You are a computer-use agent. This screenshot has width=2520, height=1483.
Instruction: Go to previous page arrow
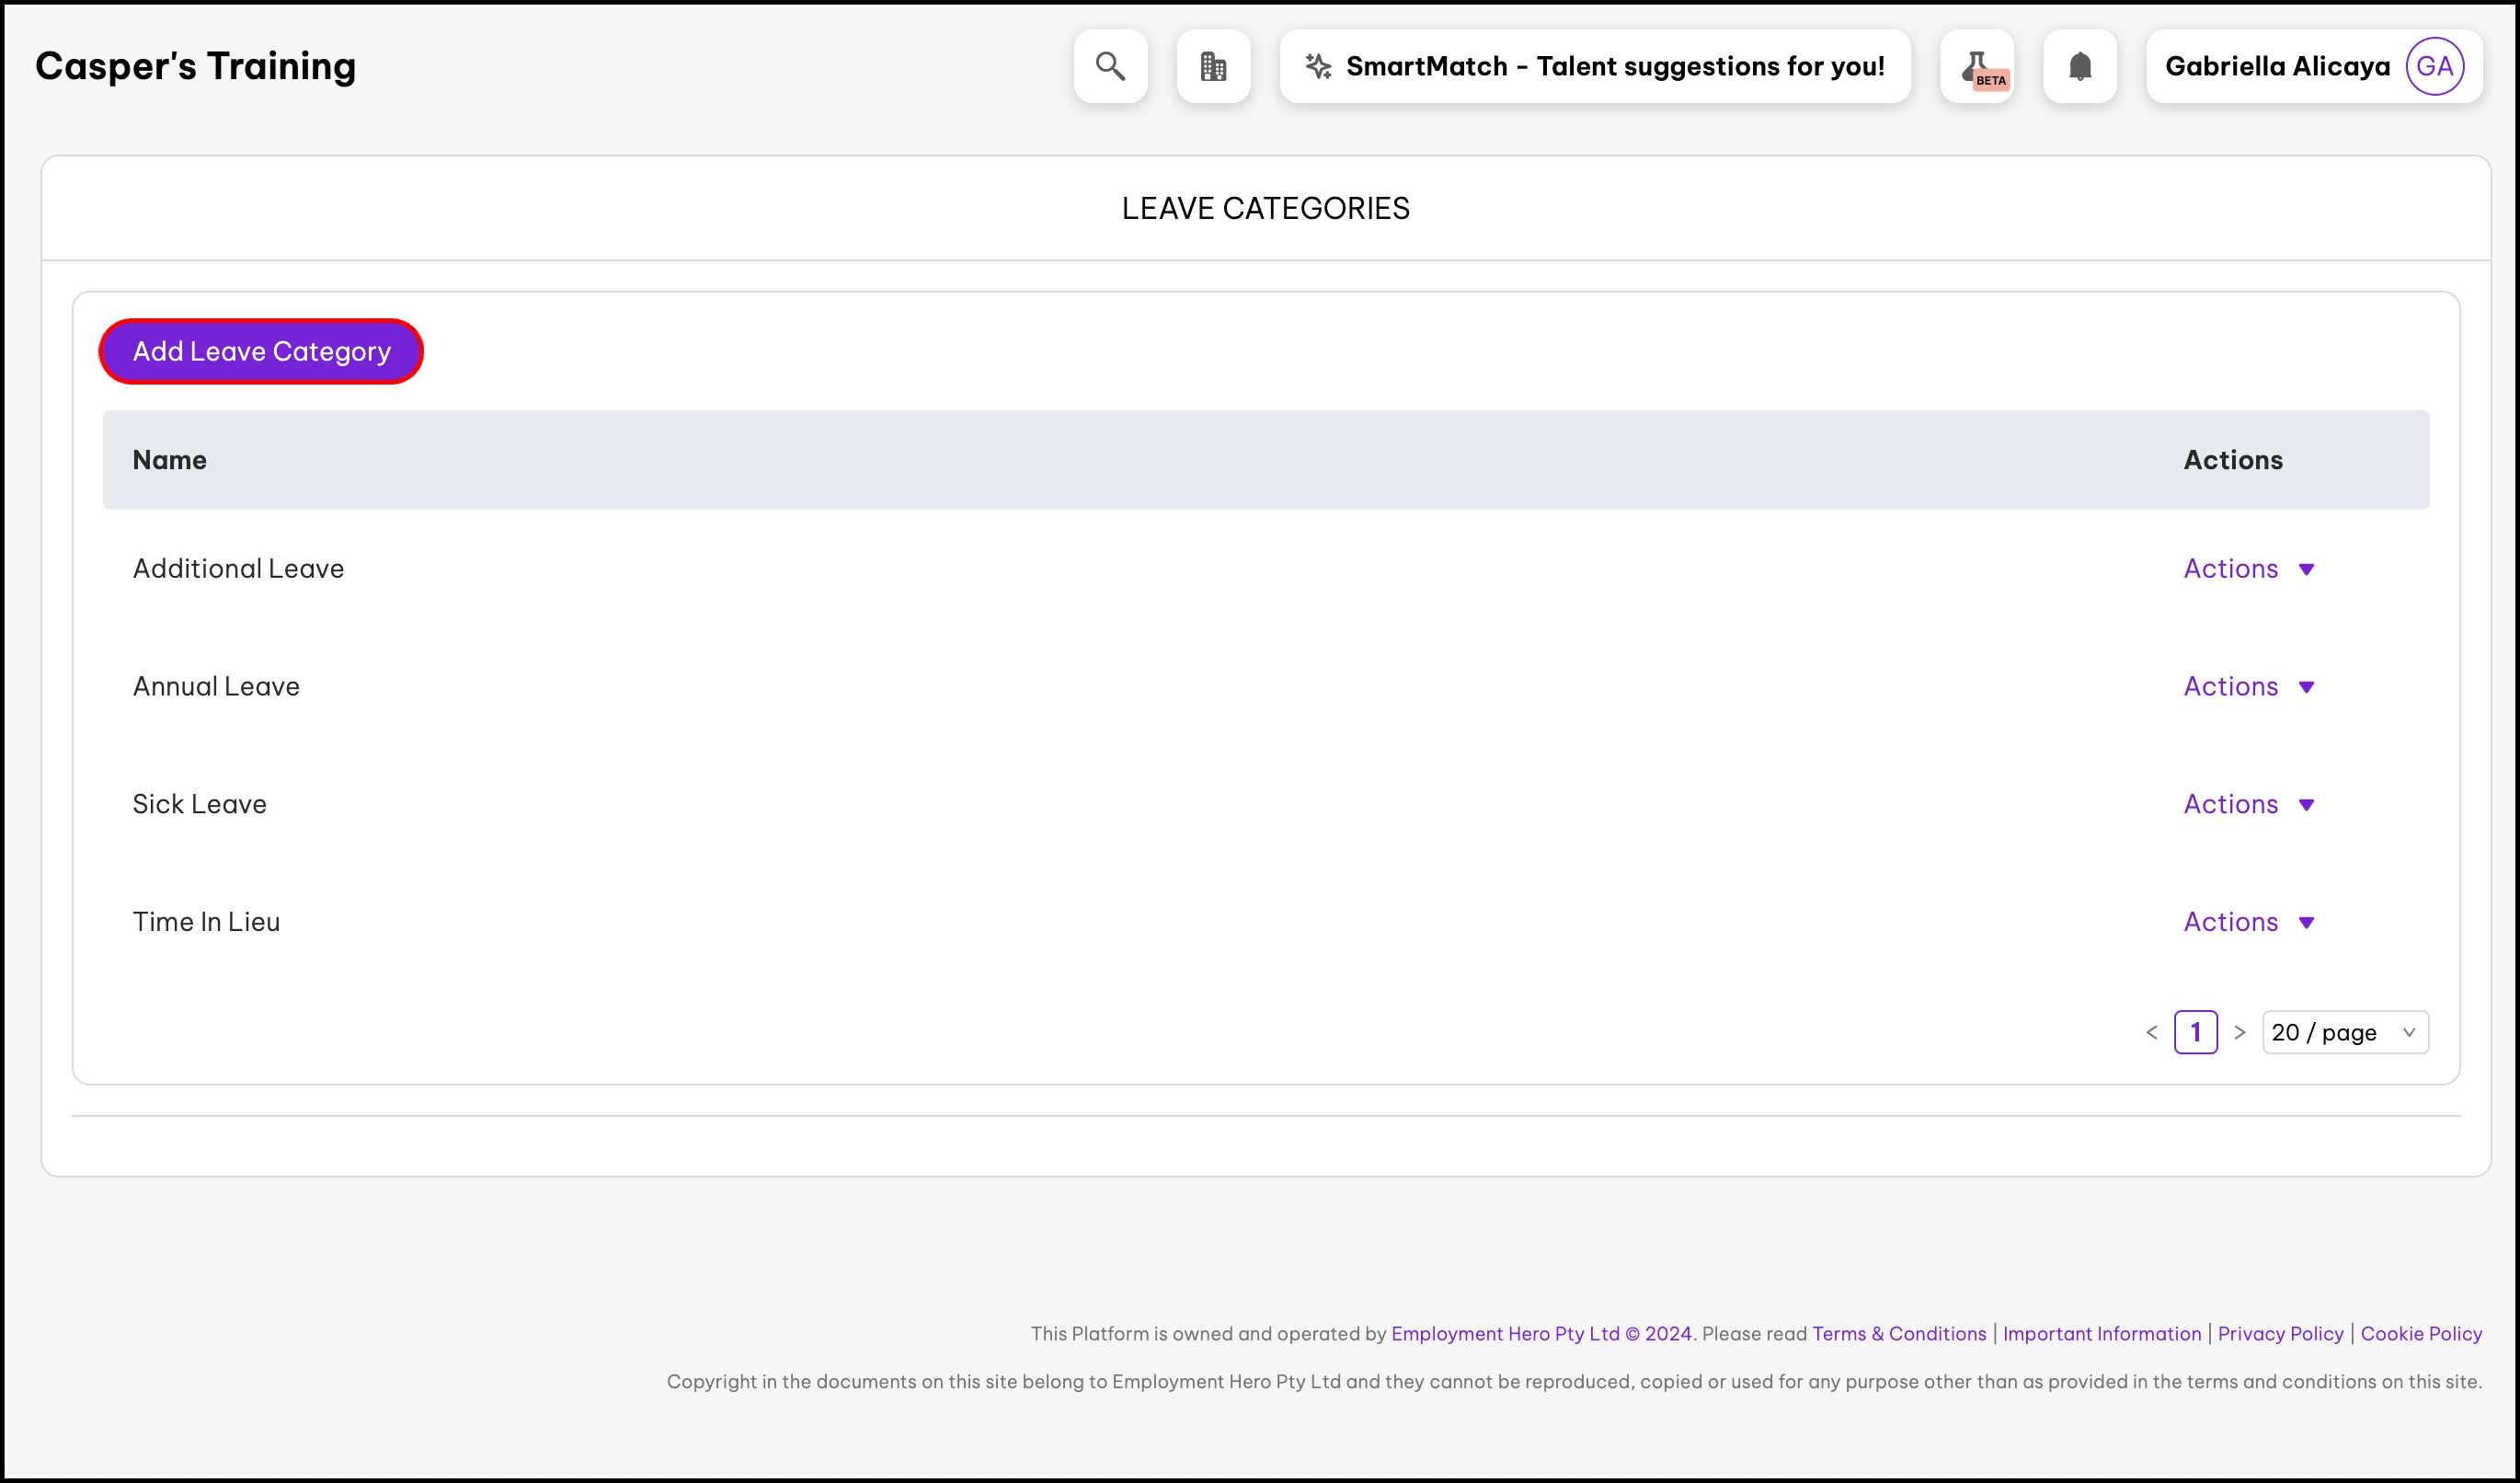2152,1032
